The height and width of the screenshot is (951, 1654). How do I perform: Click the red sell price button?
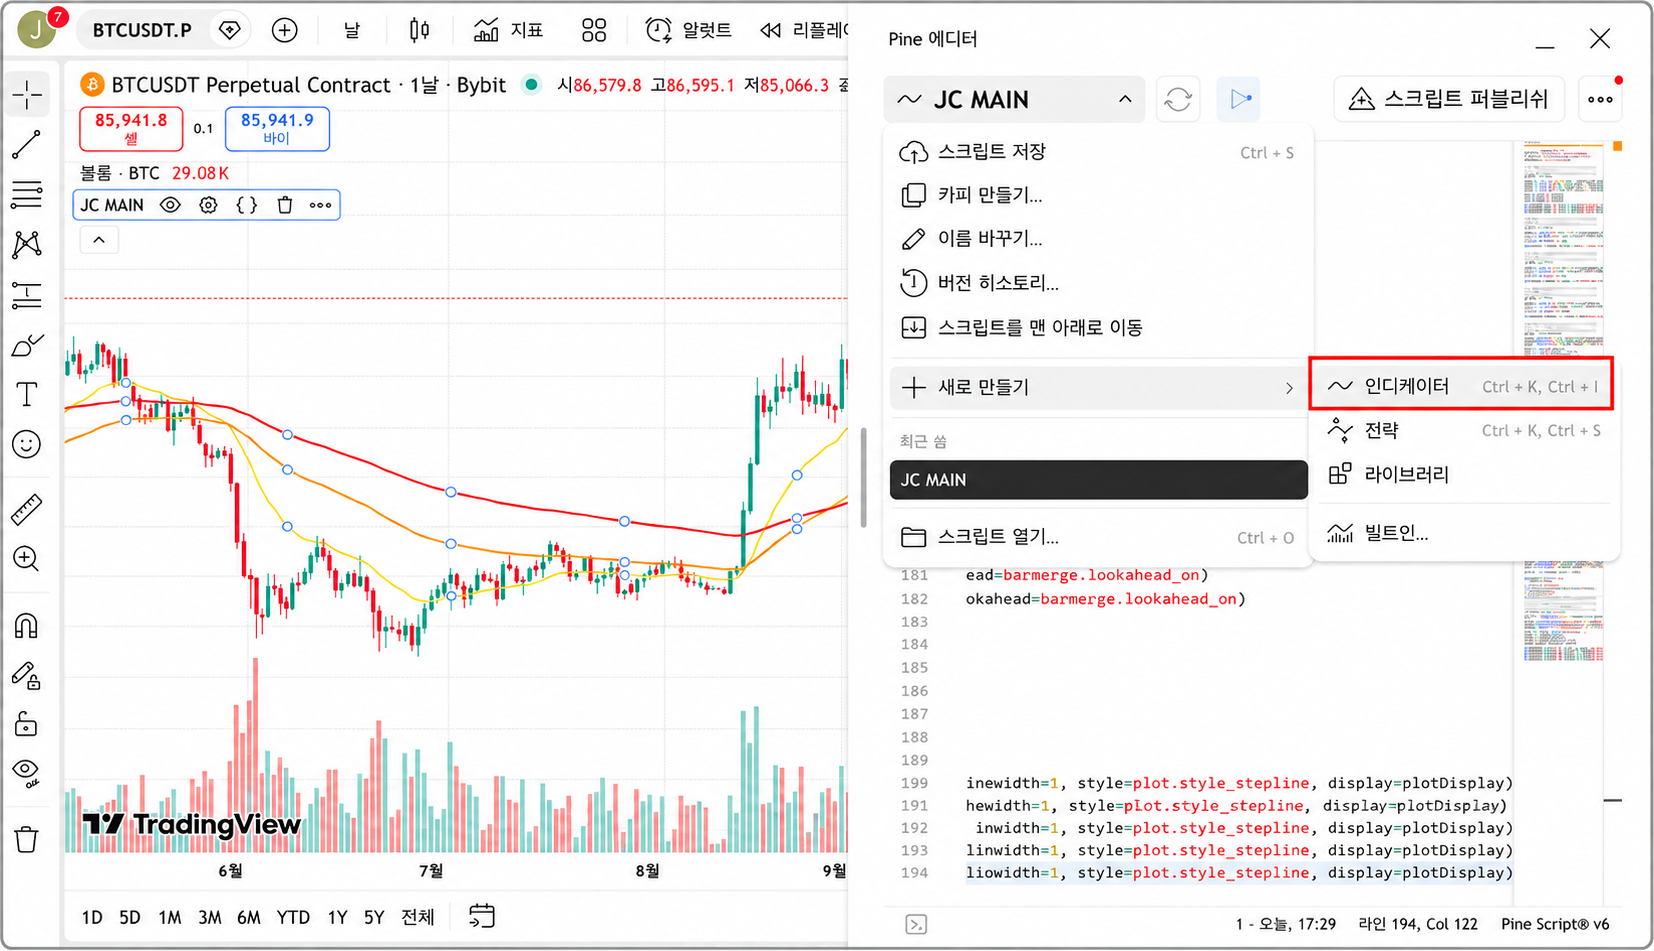(131, 128)
